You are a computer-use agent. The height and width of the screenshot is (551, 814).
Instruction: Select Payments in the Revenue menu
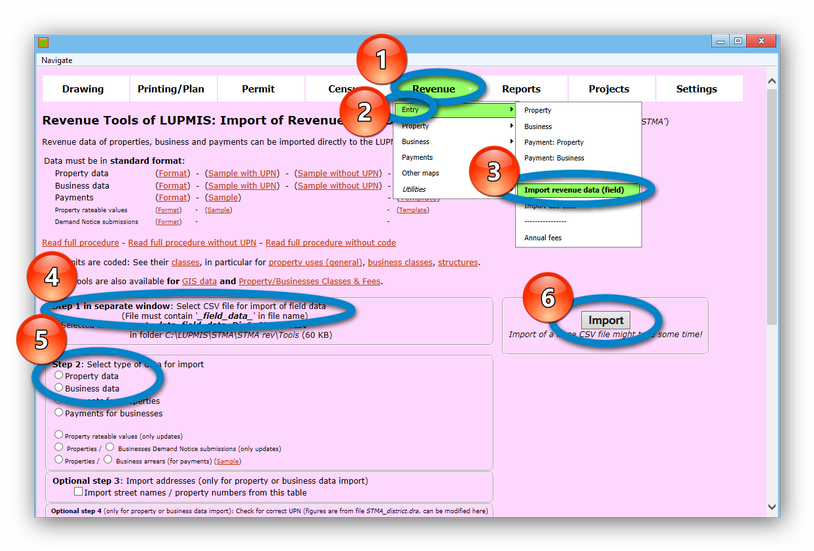(417, 157)
